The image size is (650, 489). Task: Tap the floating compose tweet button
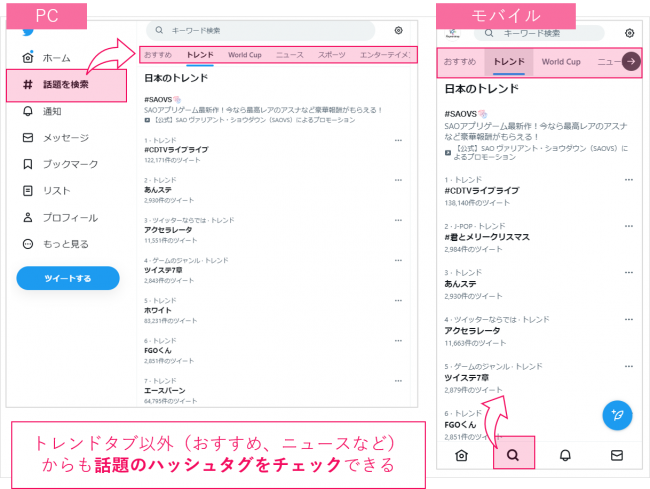617,414
